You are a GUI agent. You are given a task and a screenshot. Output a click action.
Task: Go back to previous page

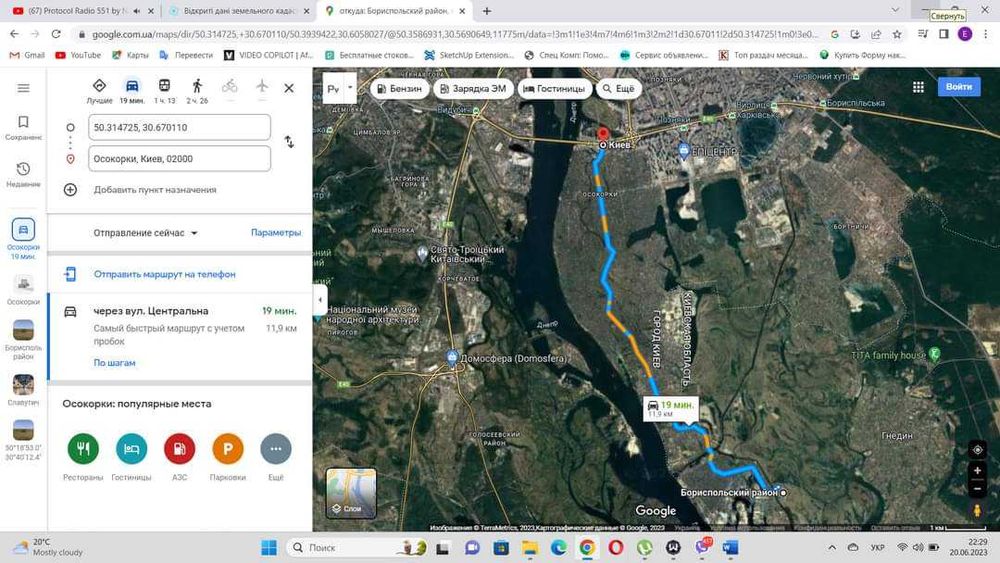[x=14, y=34]
